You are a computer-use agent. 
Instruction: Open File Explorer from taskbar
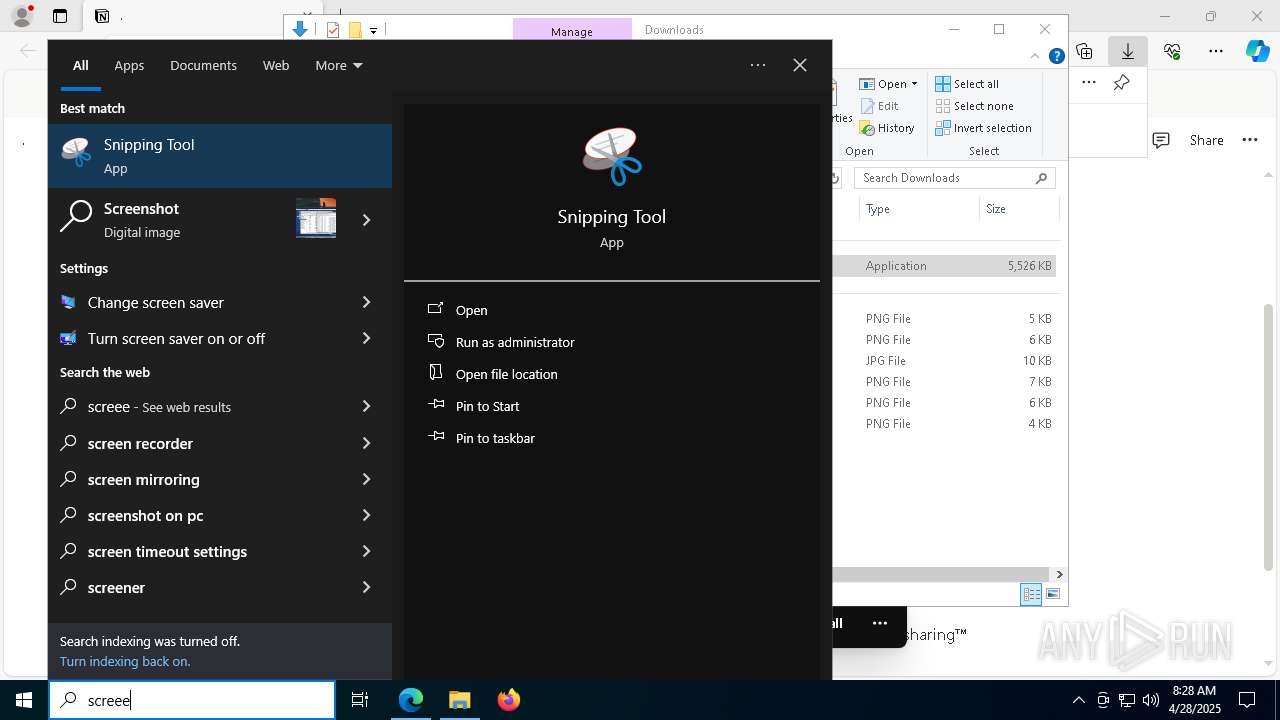[459, 700]
